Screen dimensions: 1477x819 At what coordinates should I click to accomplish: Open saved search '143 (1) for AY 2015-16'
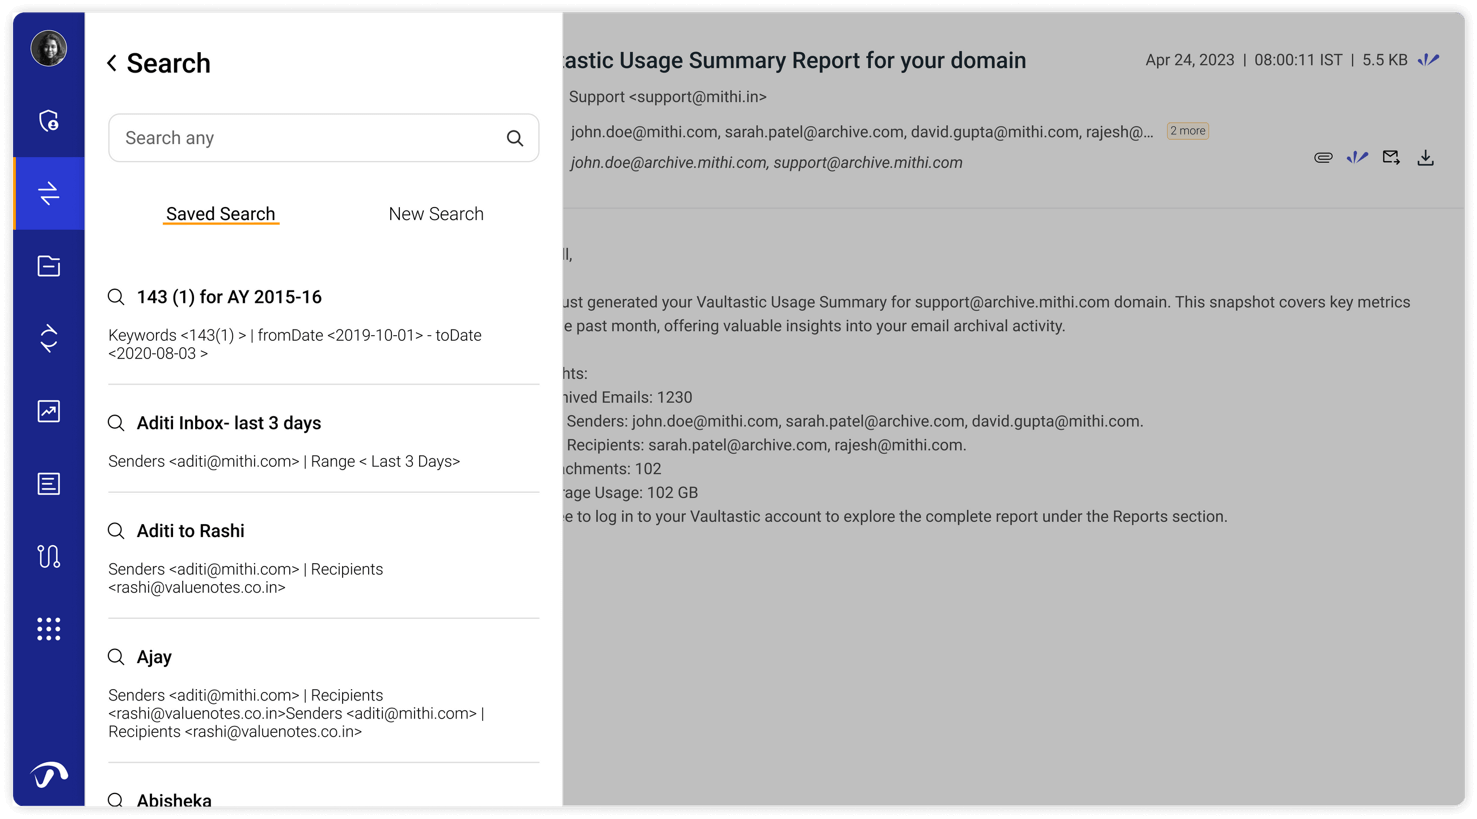(x=229, y=297)
